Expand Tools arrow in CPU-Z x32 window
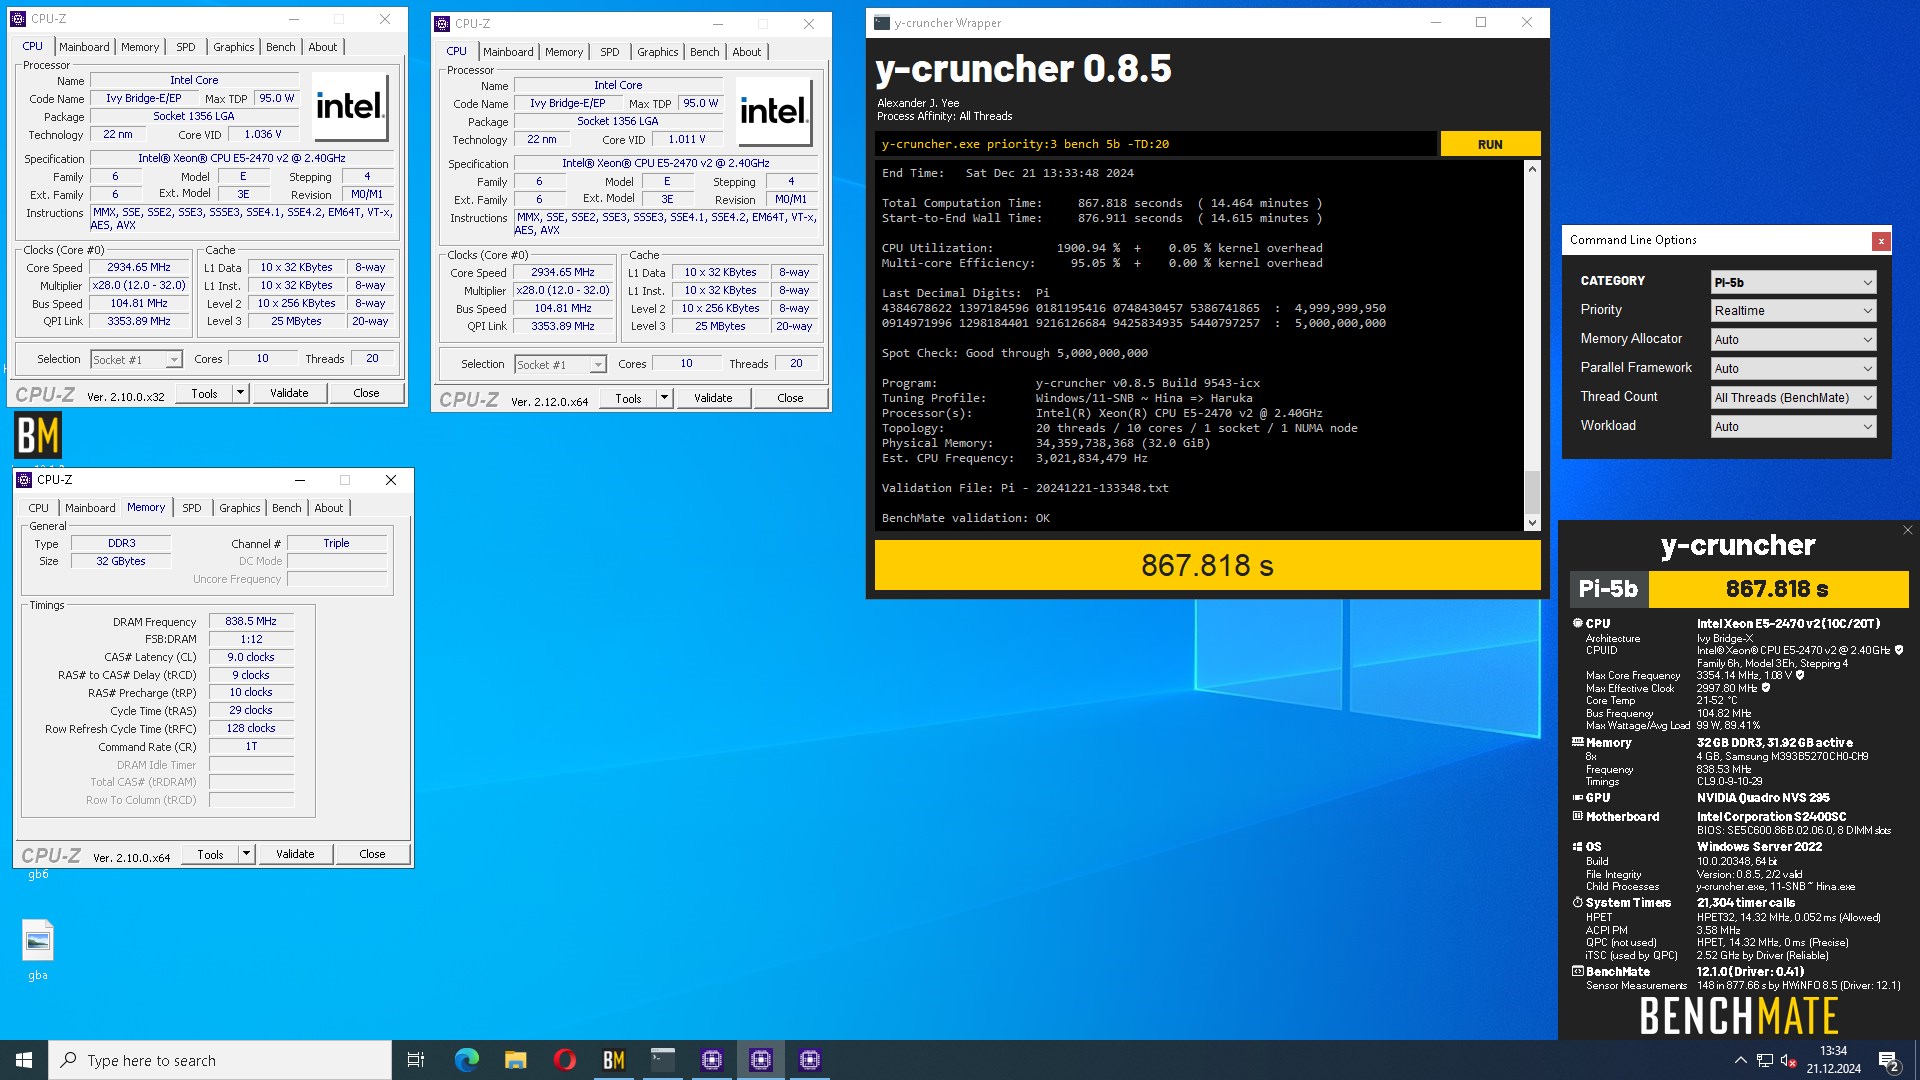 click(x=240, y=393)
